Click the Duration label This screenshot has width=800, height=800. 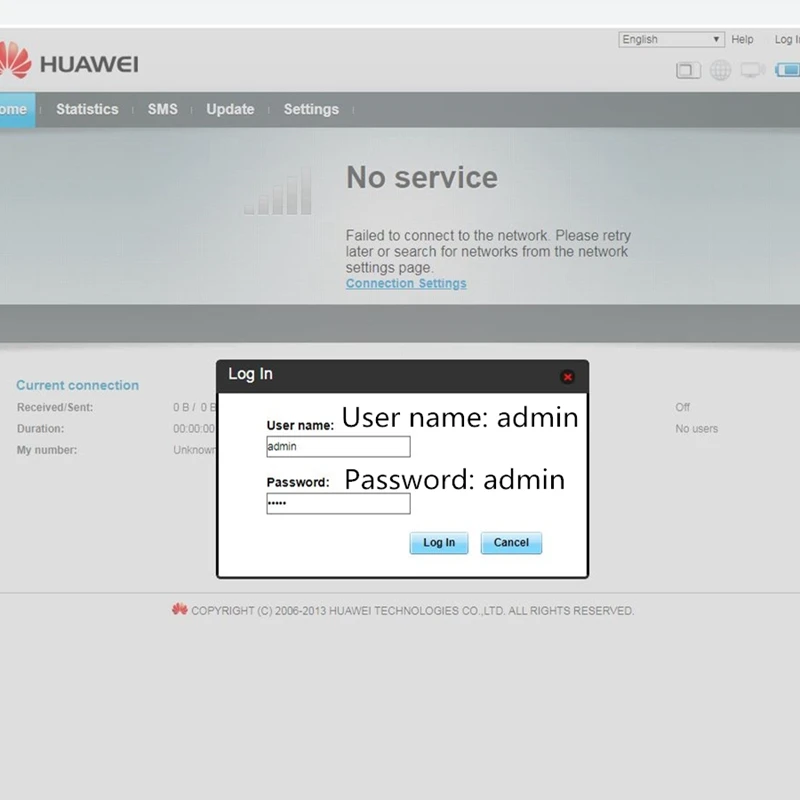pyautogui.click(x=41, y=429)
